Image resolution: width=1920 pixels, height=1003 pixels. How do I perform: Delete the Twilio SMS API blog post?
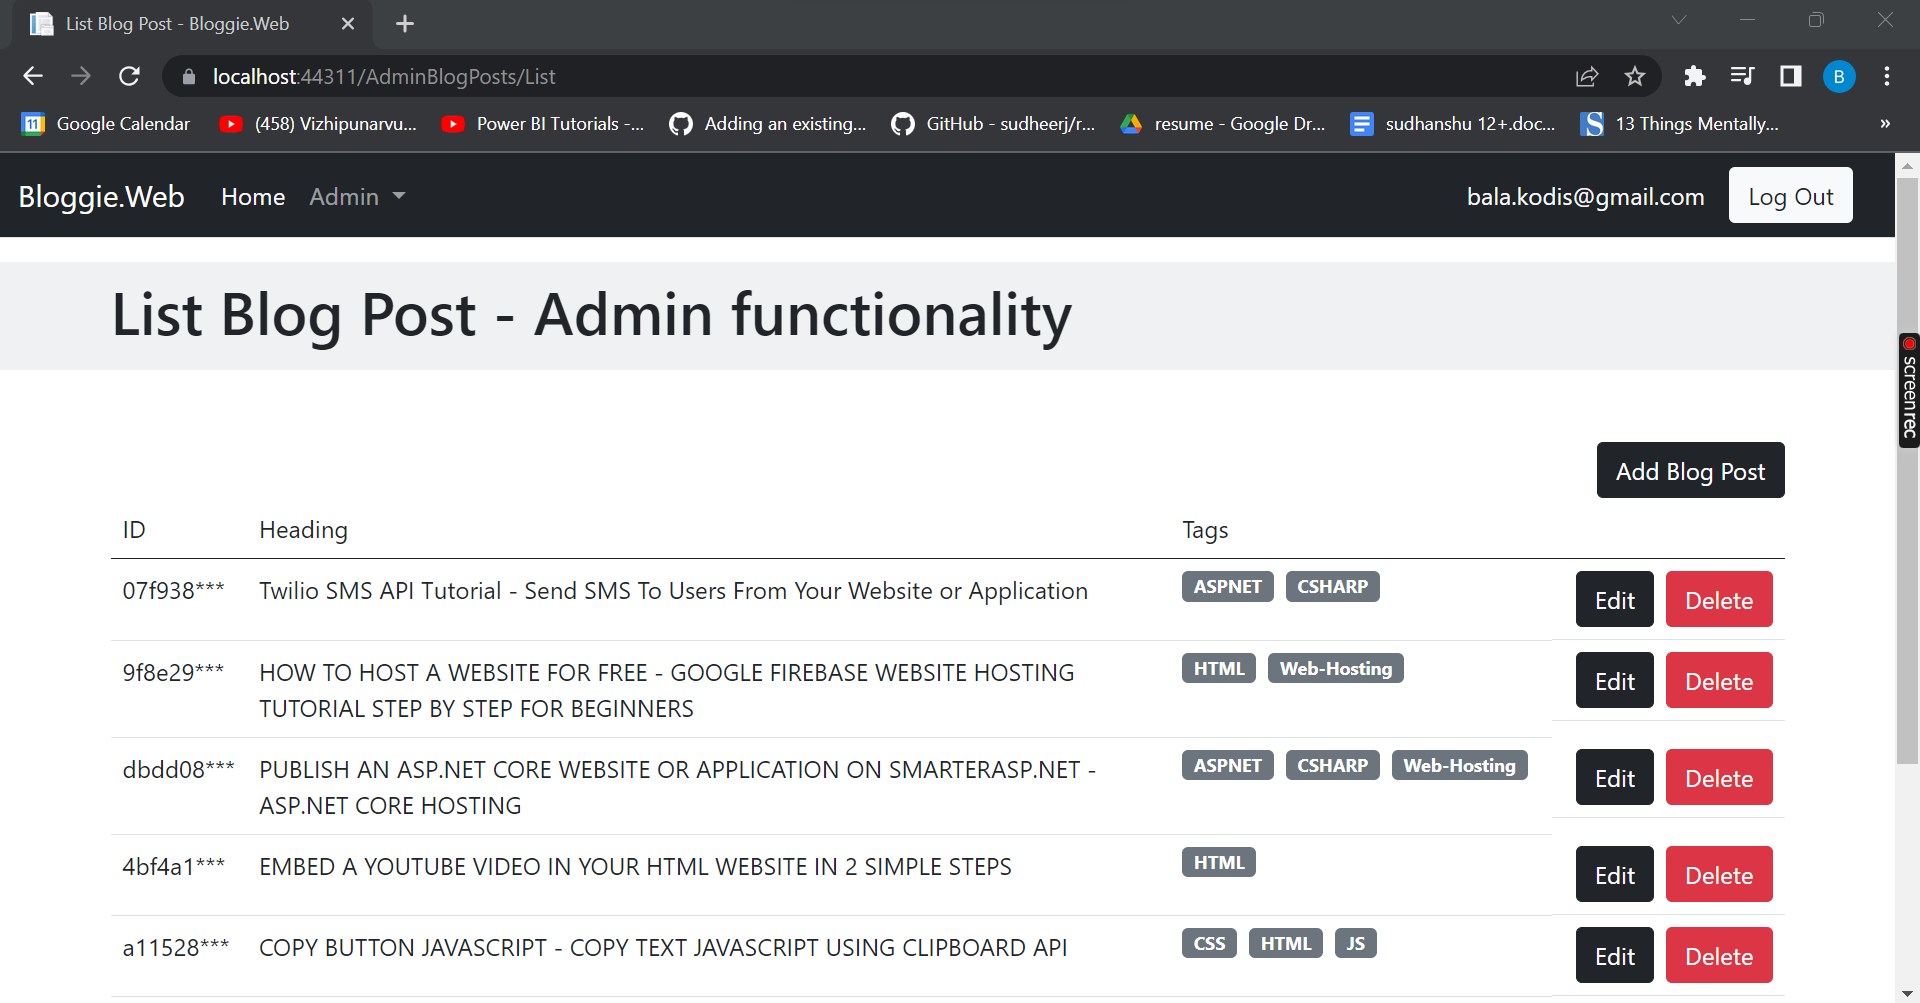1718,599
